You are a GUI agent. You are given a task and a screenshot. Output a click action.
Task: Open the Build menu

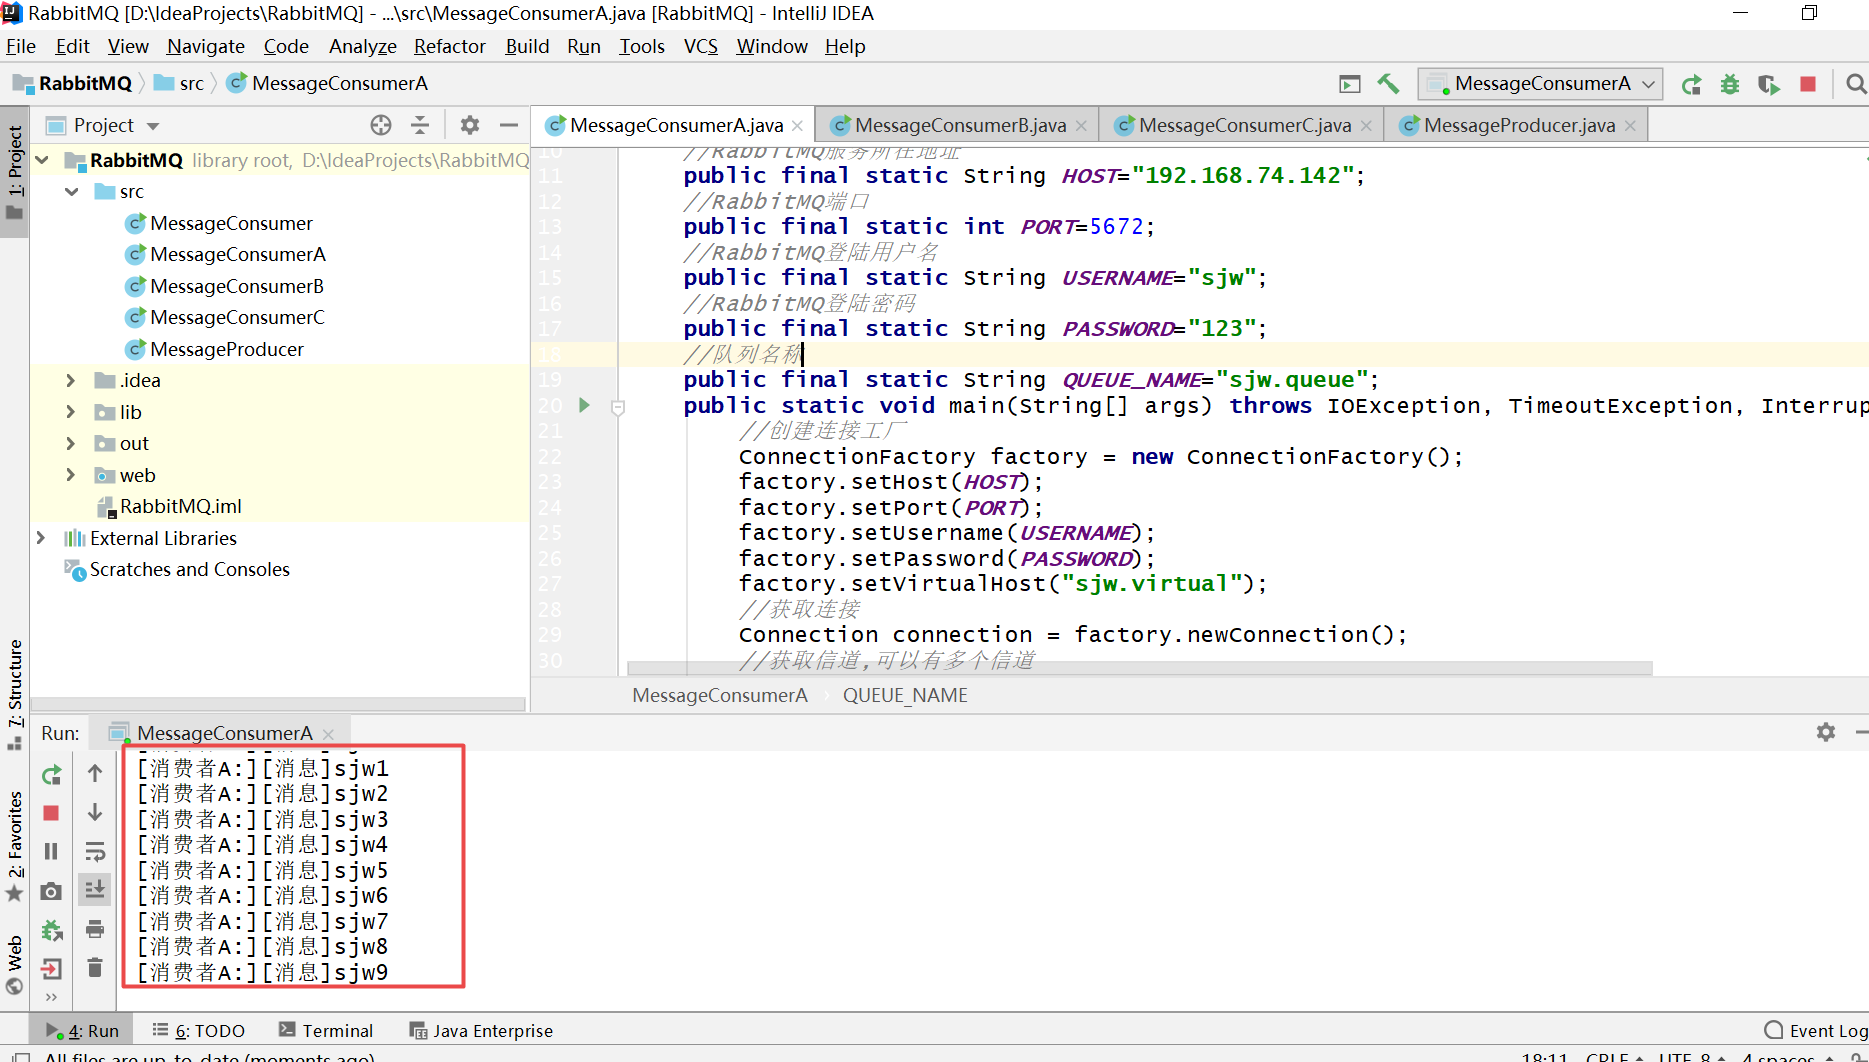pos(527,46)
